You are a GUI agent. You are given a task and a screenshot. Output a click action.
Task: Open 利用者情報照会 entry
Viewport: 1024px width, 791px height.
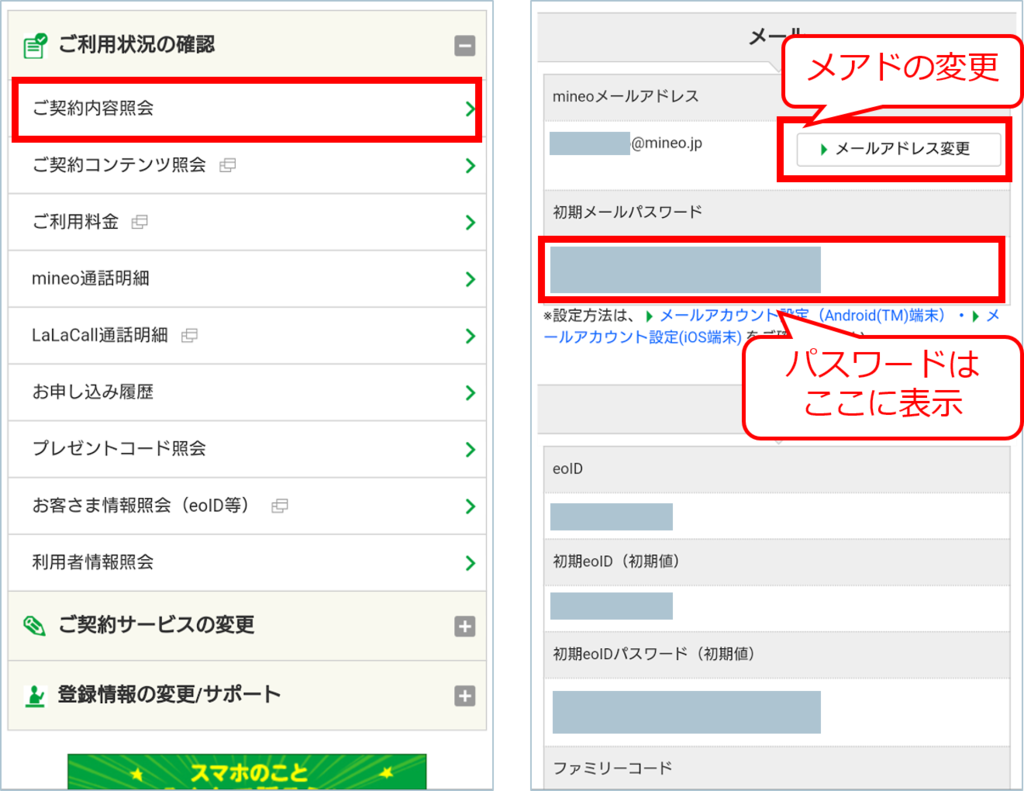[248, 562]
